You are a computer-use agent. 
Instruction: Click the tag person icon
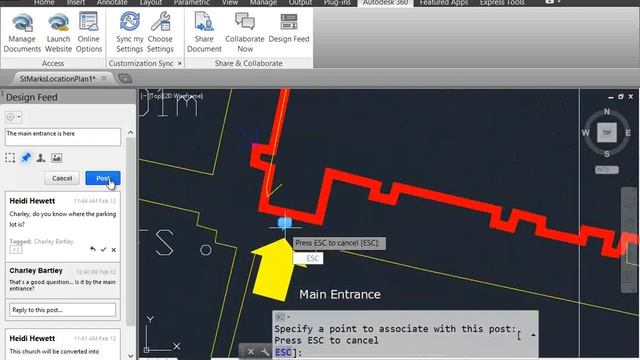point(41,158)
